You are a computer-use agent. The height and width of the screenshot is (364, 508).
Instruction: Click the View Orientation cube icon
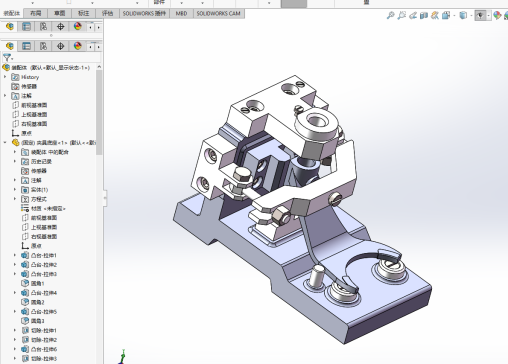coord(446,15)
